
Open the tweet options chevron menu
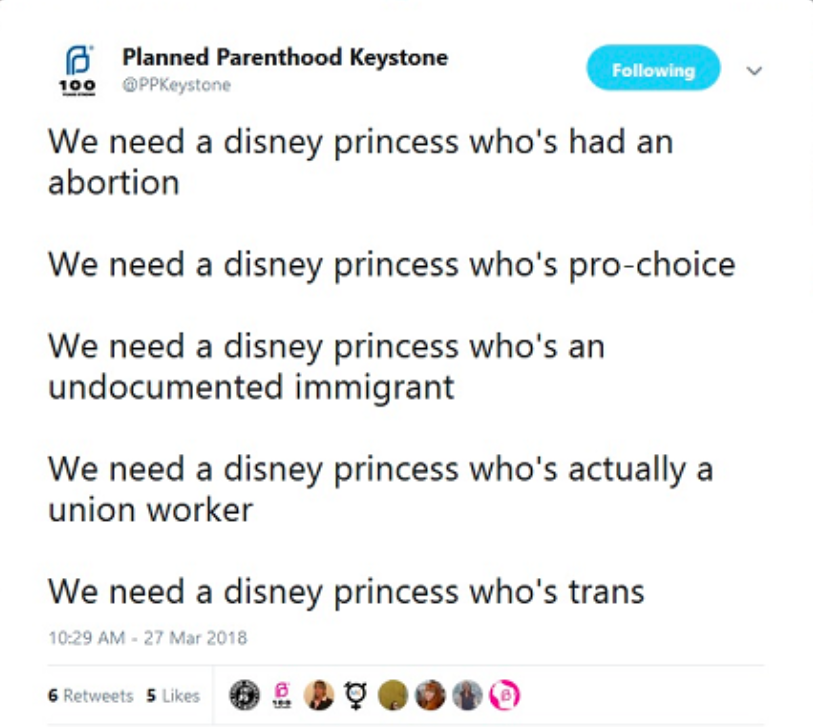coord(755,71)
